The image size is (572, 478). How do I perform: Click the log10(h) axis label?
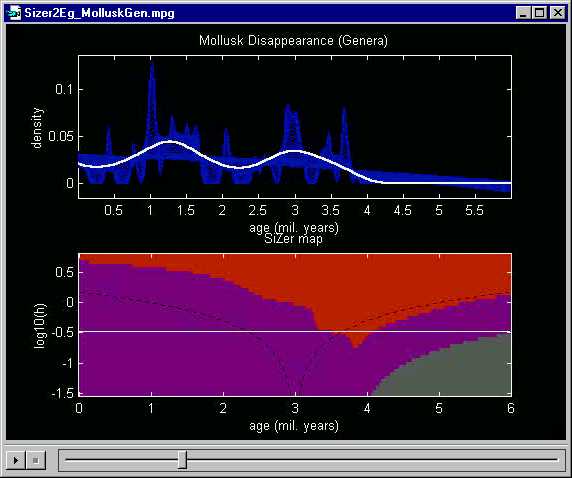39,326
